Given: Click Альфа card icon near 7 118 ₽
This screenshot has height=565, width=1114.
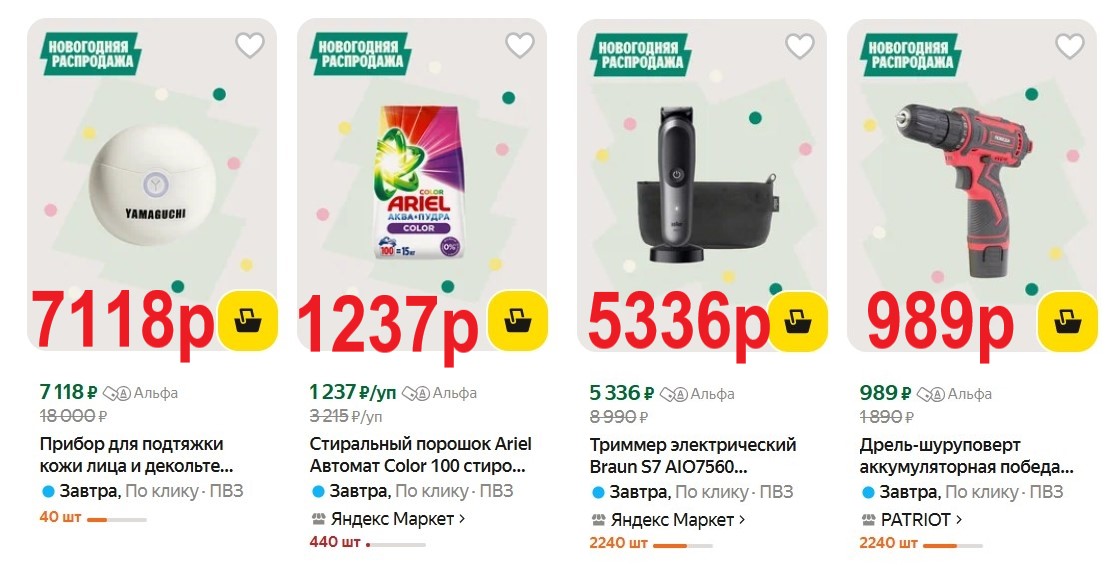Looking at the screenshot, I should click(x=117, y=393).
